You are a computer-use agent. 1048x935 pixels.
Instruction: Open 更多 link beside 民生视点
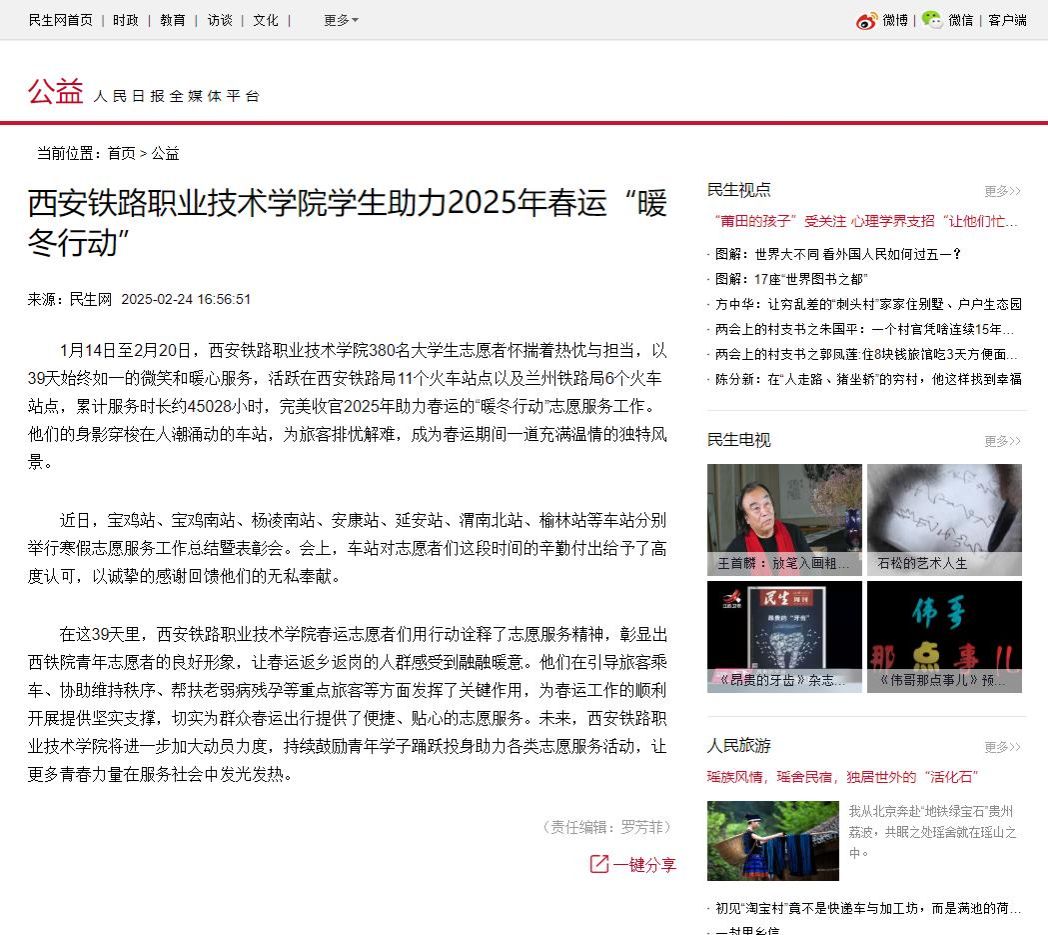1002,191
